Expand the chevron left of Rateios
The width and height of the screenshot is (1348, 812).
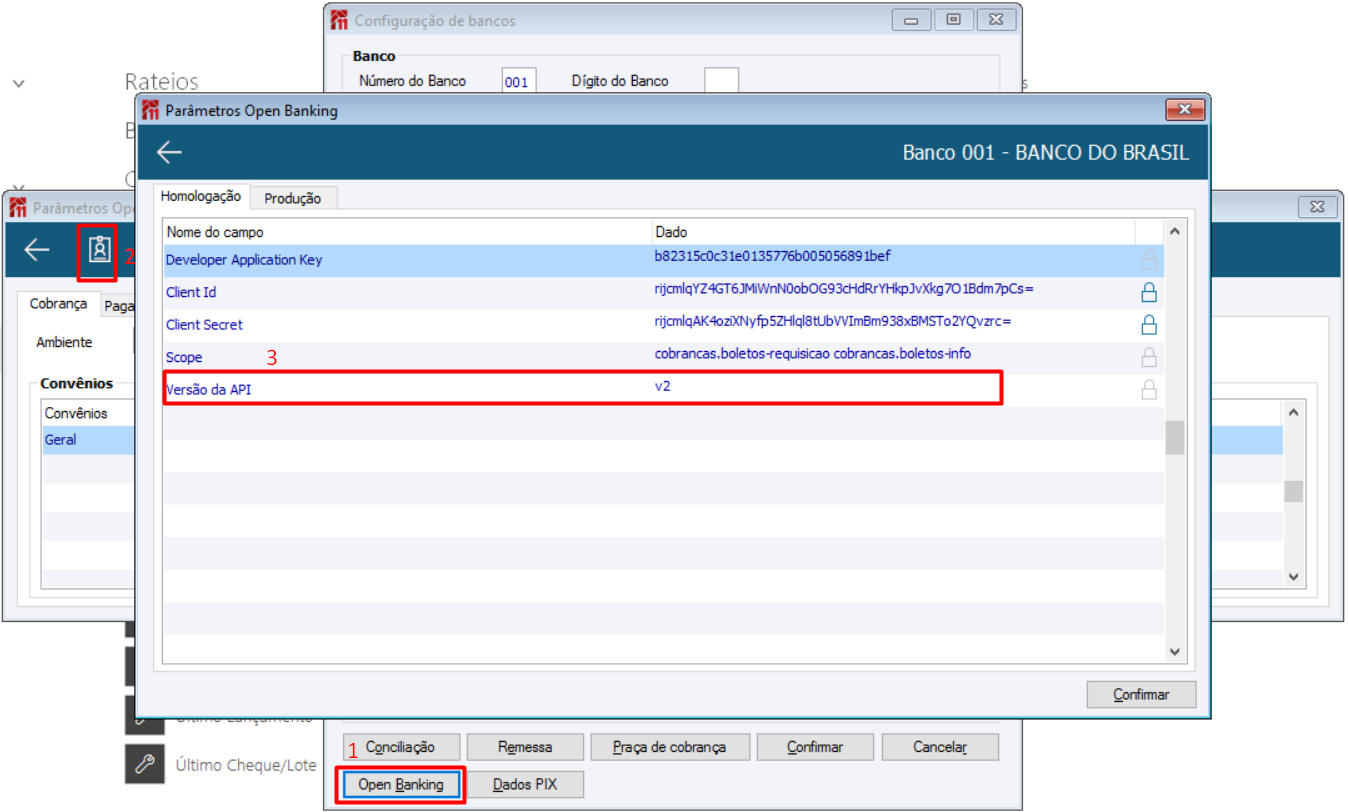pyautogui.click(x=19, y=84)
